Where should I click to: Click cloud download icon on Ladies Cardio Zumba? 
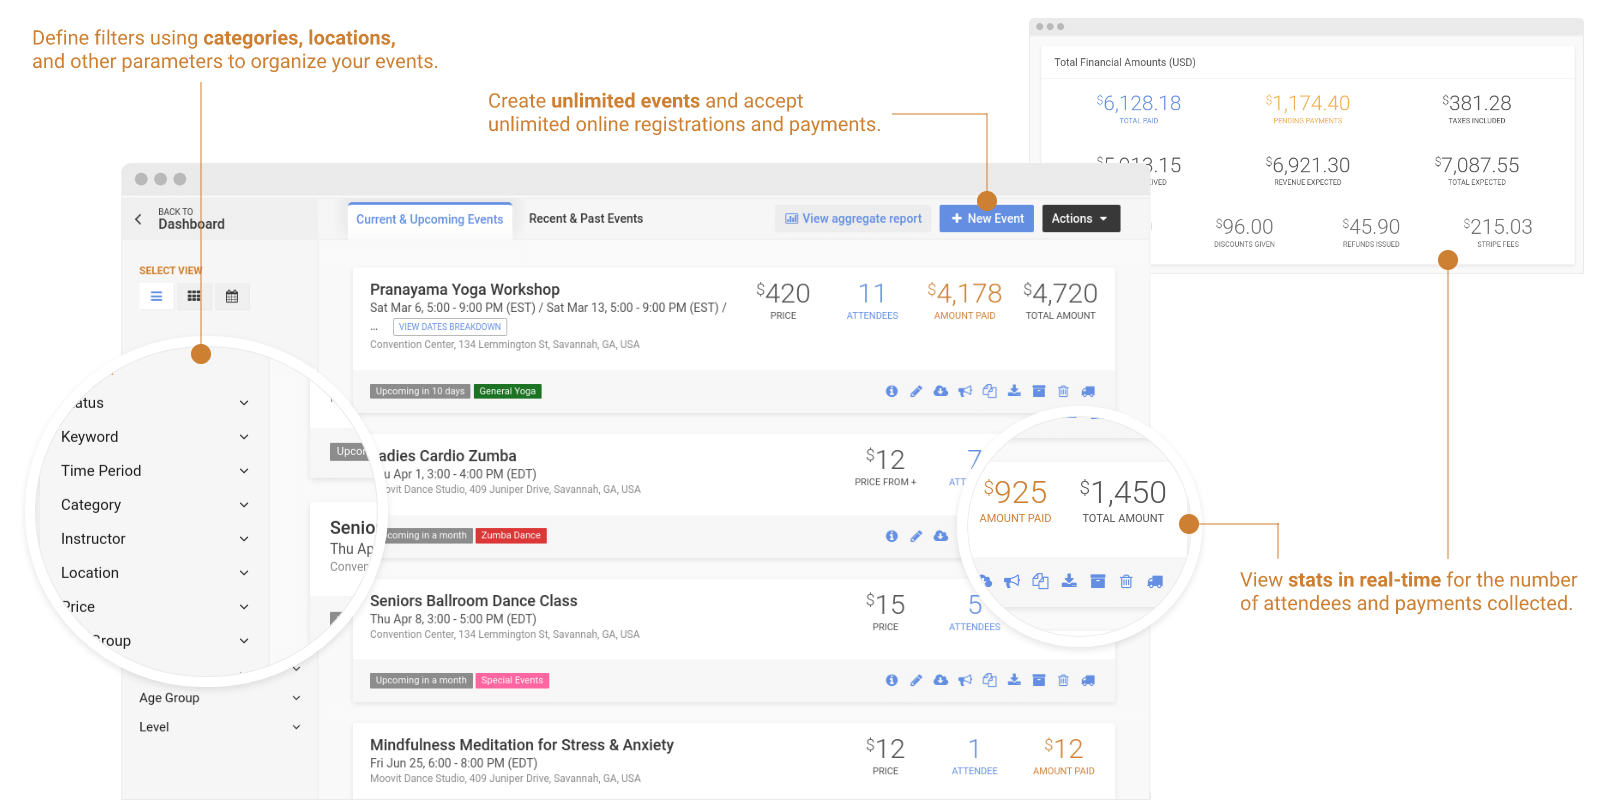click(x=941, y=536)
